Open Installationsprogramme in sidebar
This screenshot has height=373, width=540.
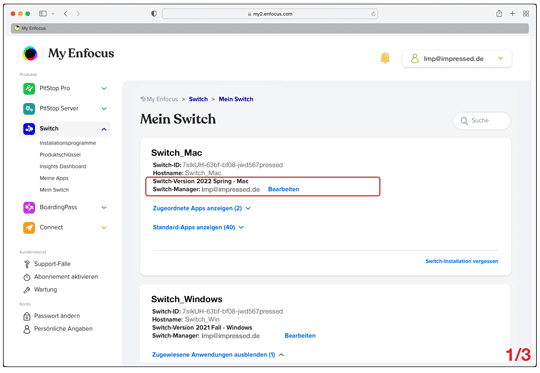click(68, 143)
